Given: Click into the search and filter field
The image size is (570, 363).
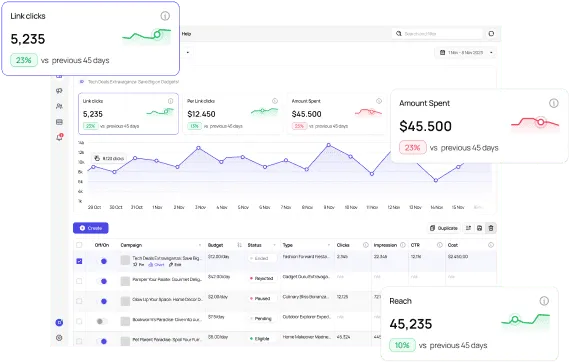Looking at the screenshot, I should 437,34.
